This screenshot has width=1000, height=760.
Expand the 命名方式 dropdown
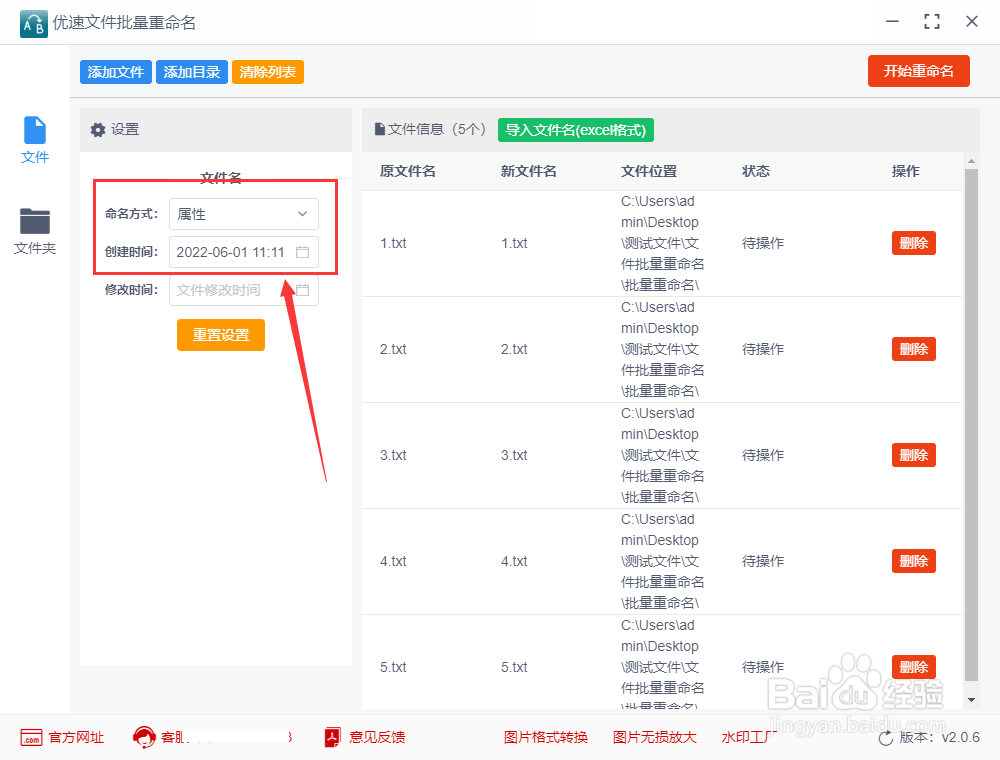244,214
